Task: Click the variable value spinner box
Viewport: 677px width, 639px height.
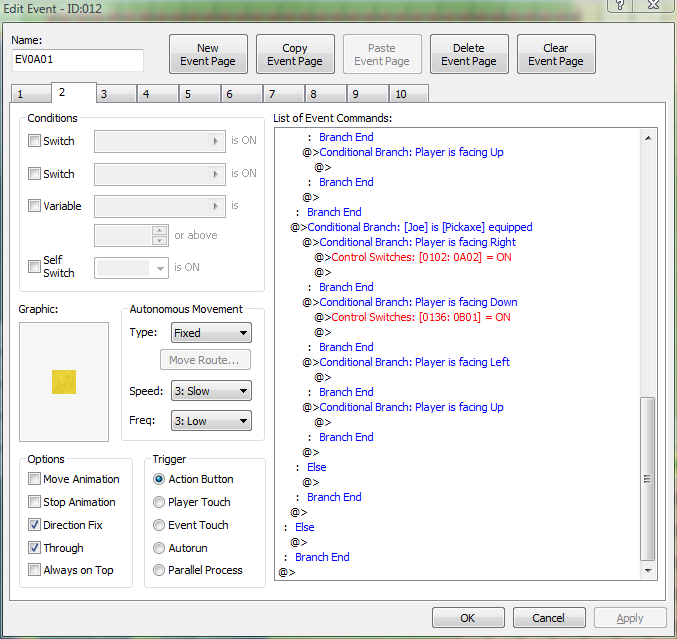Action: 131,235
